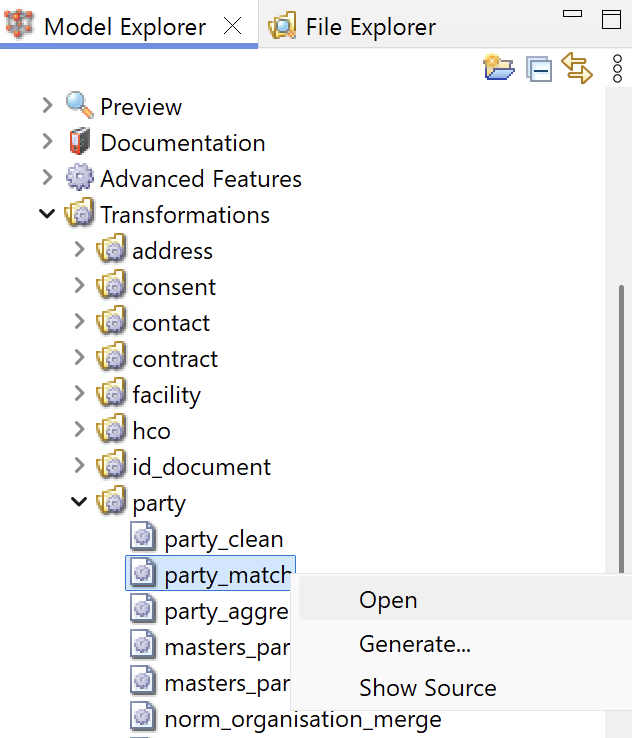Open the View Menu three-dots icon

[617, 69]
